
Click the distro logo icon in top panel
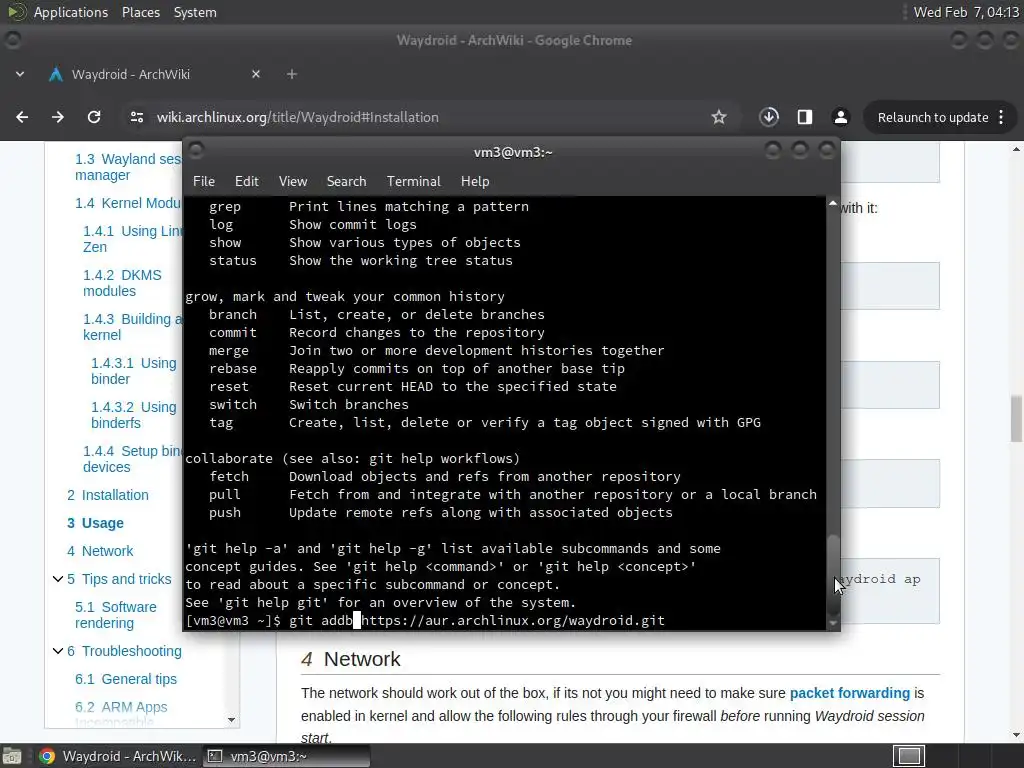click(x=16, y=12)
